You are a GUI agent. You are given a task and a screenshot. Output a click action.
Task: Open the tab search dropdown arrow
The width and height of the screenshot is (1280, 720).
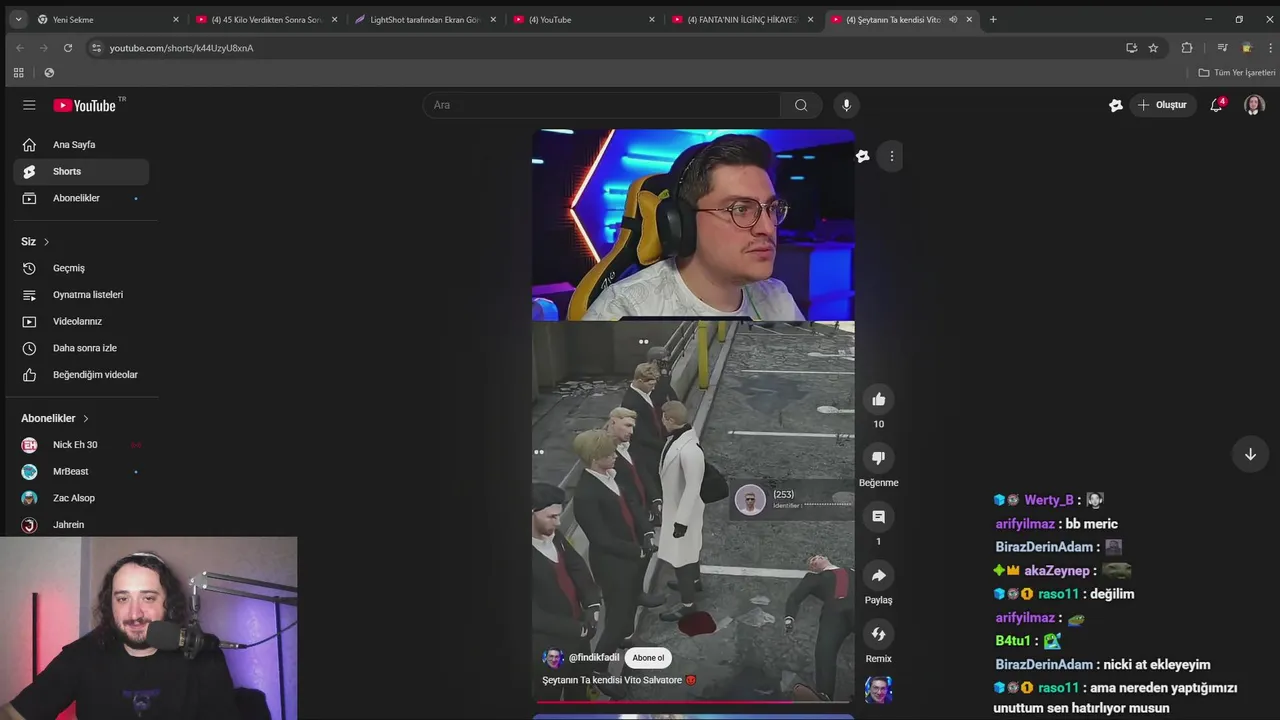pyautogui.click(x=18, y=20)
